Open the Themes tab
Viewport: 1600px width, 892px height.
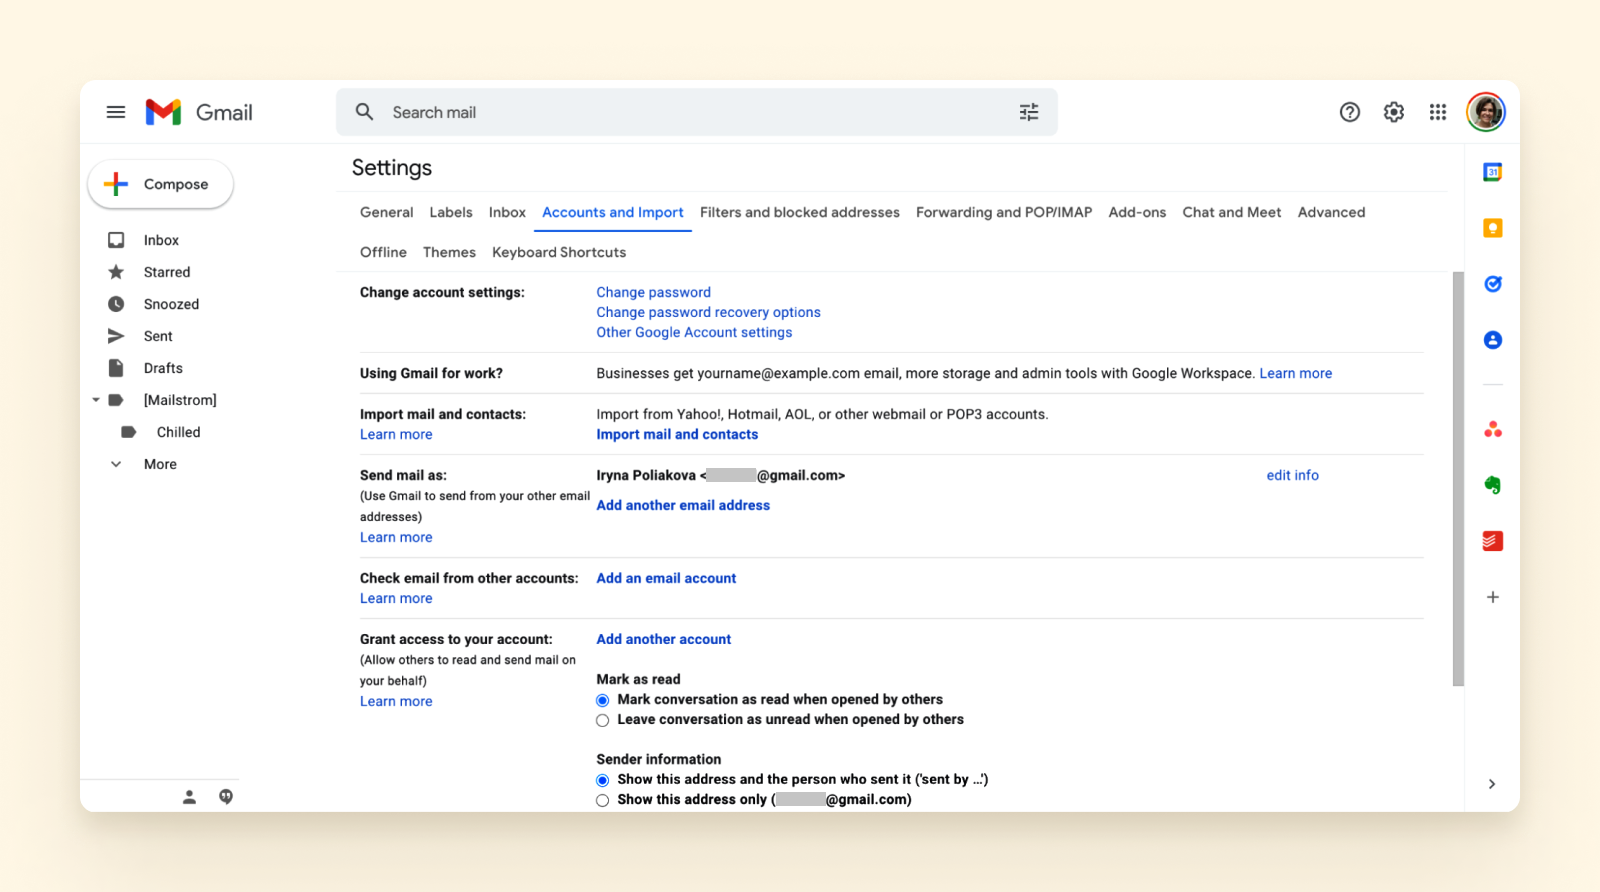449,252
